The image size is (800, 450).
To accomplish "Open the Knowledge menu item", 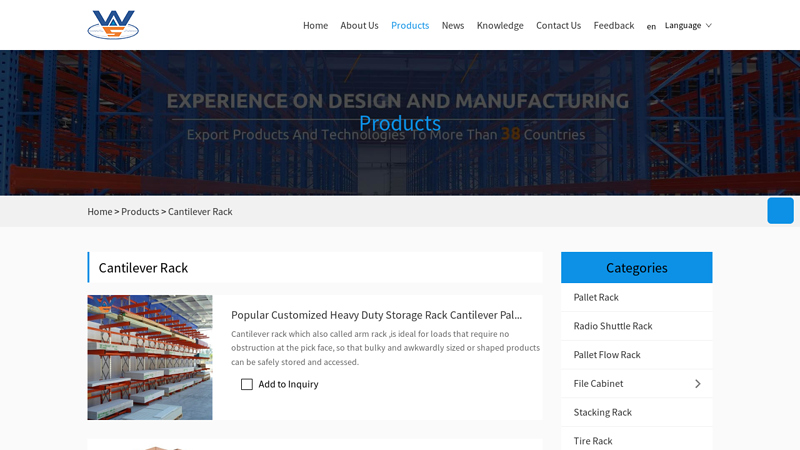I will coord(500,26).
